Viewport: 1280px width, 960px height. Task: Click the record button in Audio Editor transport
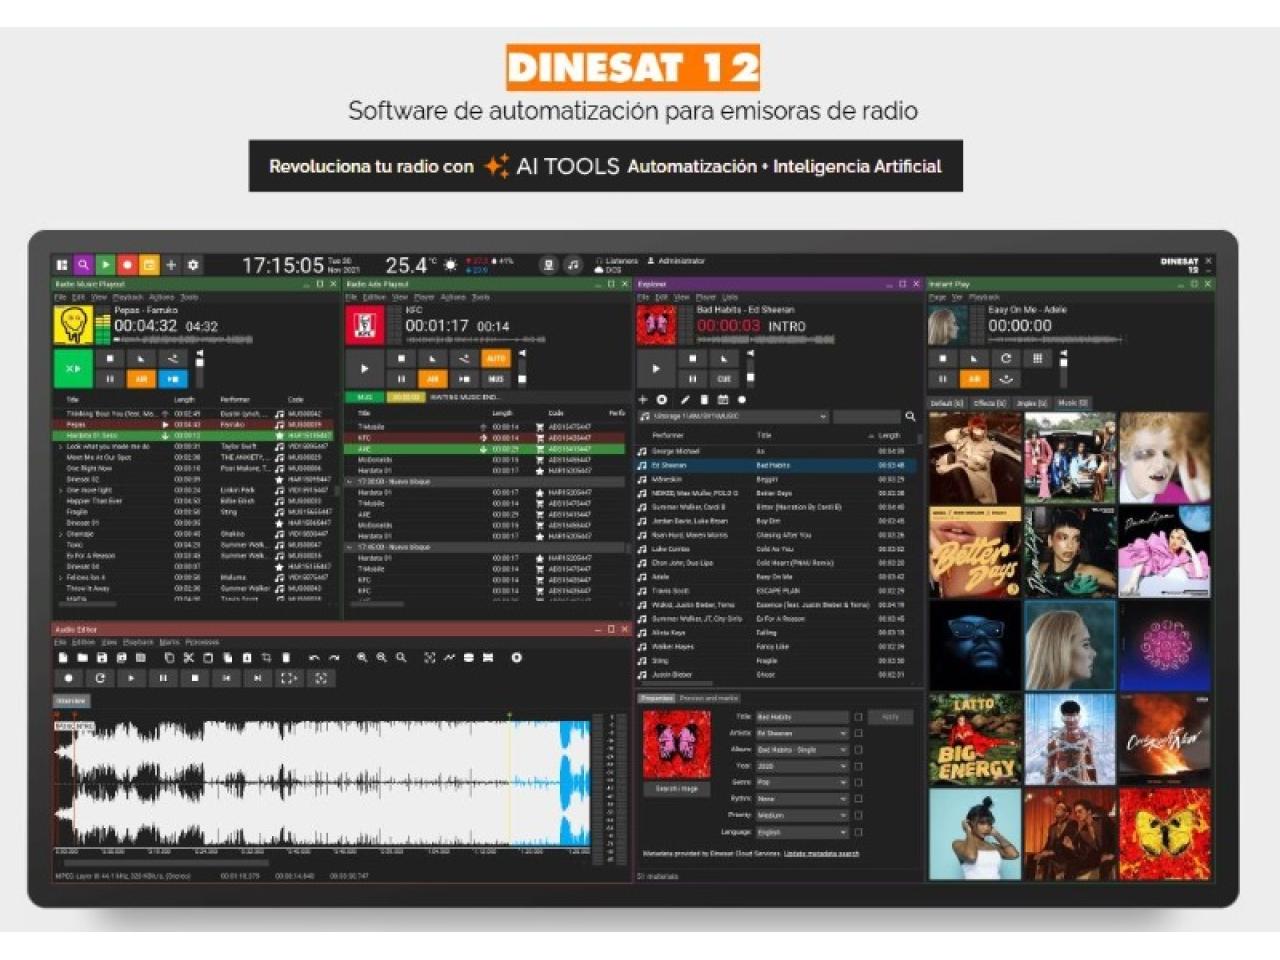(68, 678)
